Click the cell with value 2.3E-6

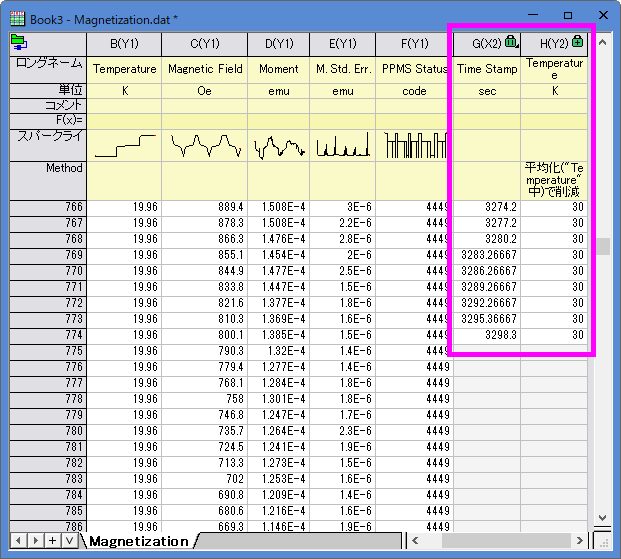click(x=343, y=431)
